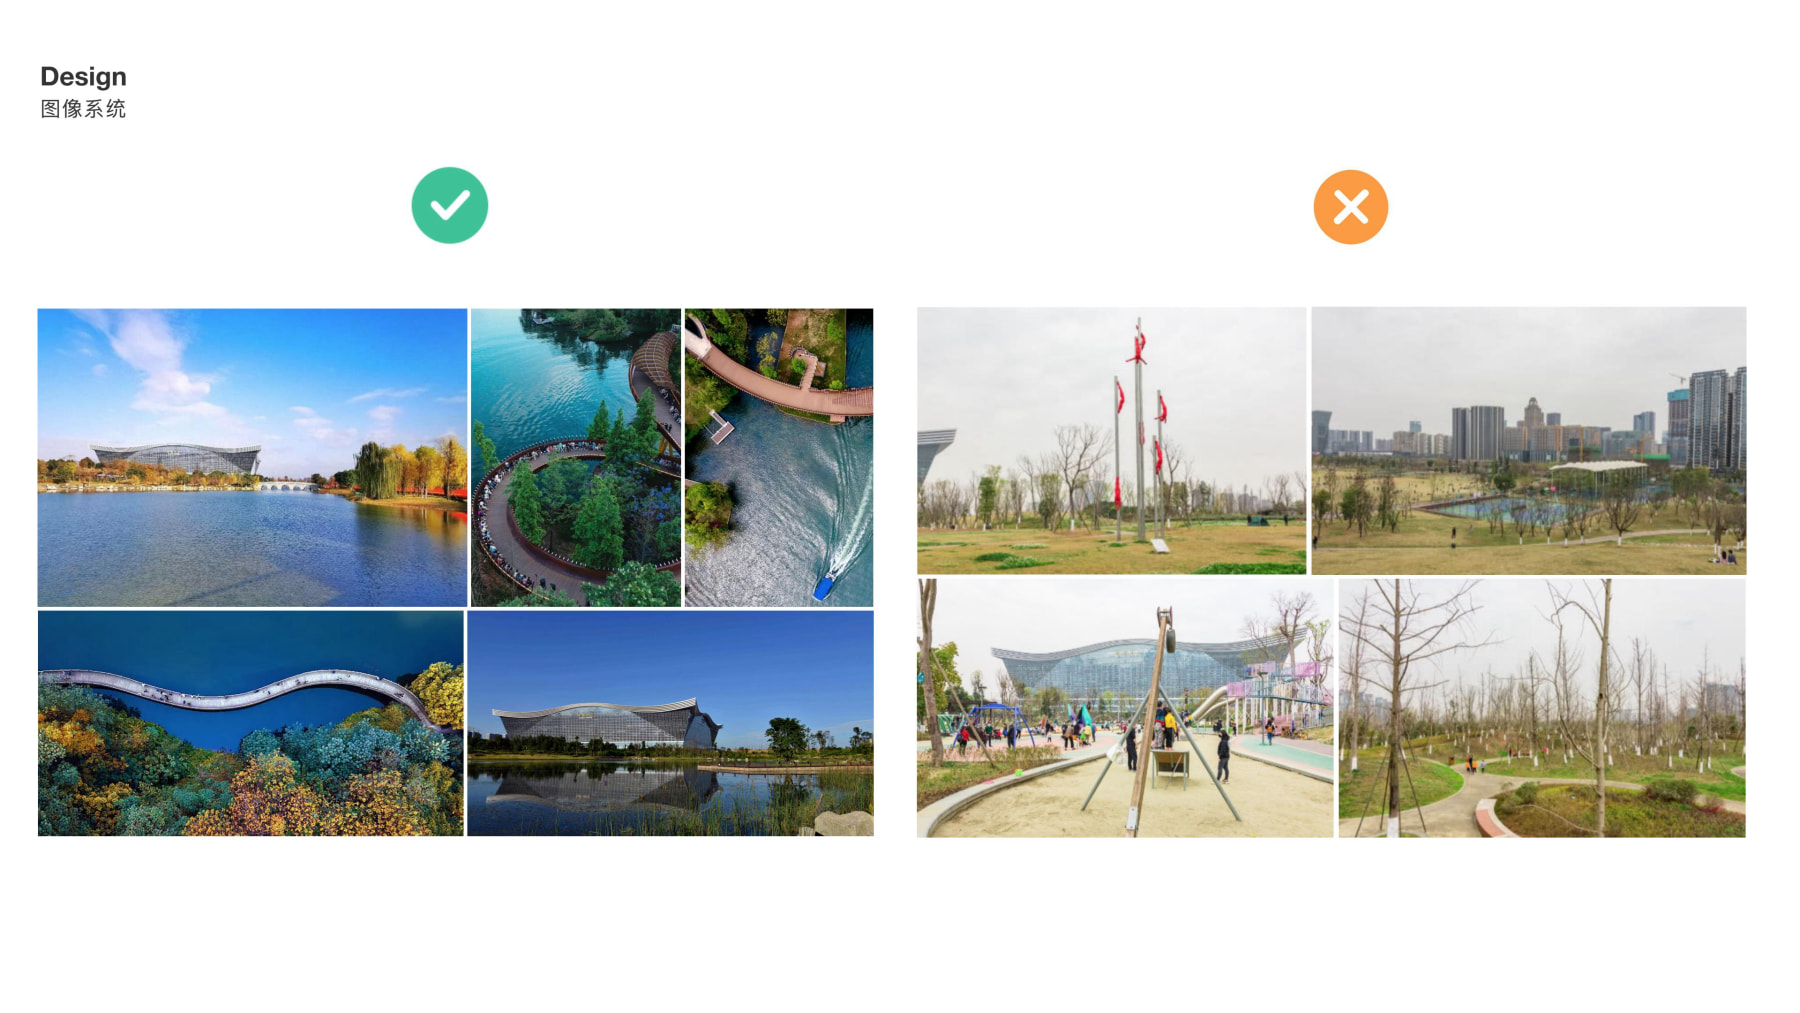Select the bare trees pathway photo
The height and width of the screenshot is (1013, 1800).
(1542, 708)
